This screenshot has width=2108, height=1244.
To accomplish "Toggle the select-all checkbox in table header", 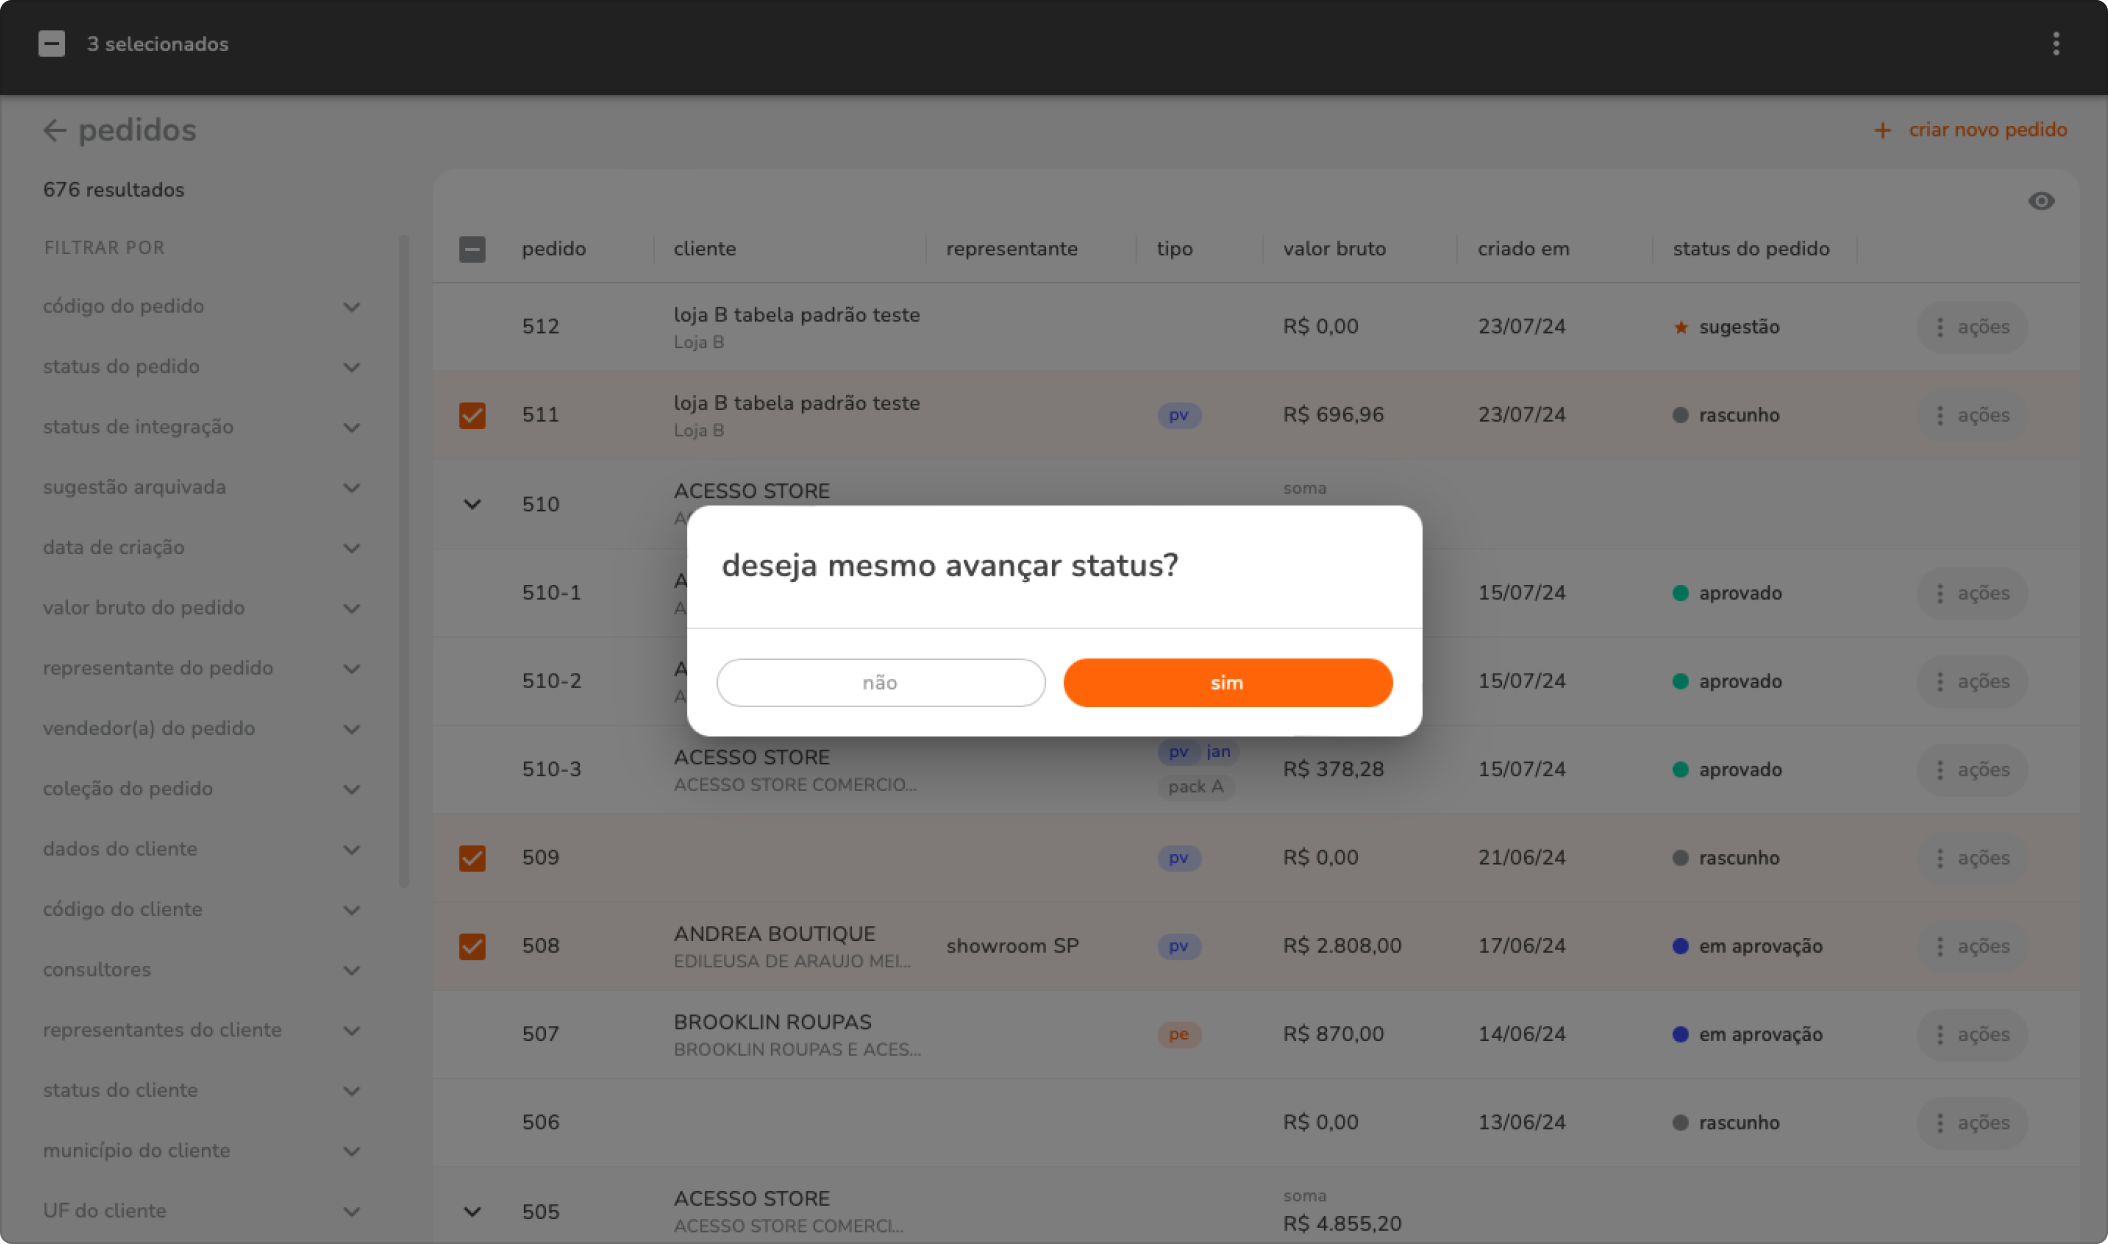I will pos(472,249).
